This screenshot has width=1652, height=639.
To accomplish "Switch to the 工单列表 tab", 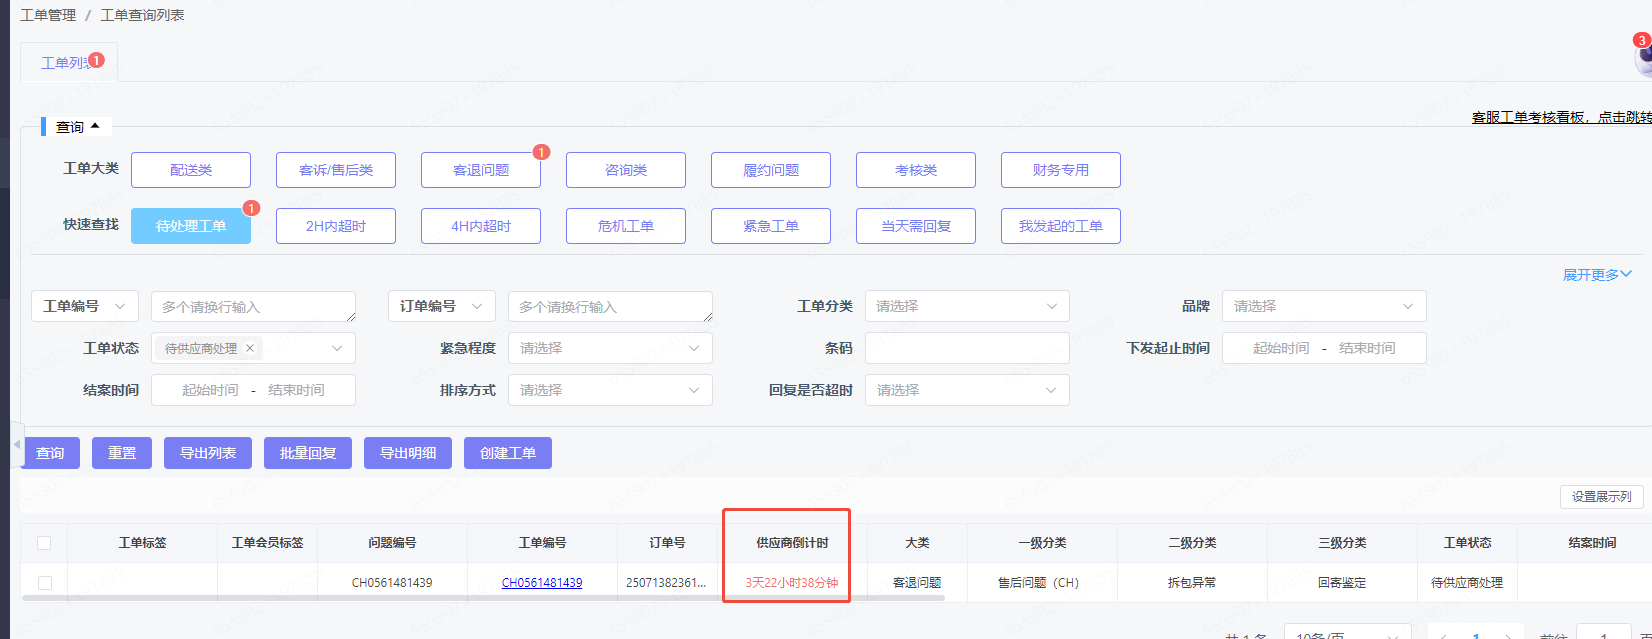I will [x=66, y=63].
